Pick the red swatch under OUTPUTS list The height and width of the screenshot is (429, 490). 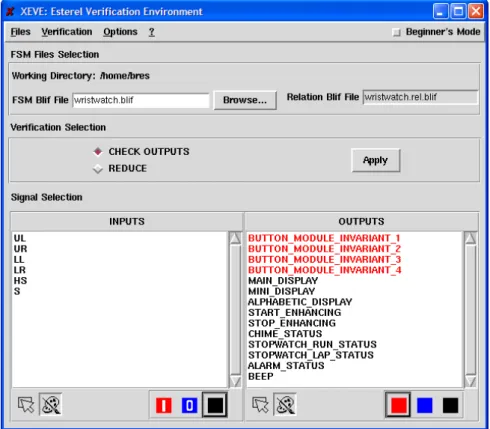click(398, 405)
